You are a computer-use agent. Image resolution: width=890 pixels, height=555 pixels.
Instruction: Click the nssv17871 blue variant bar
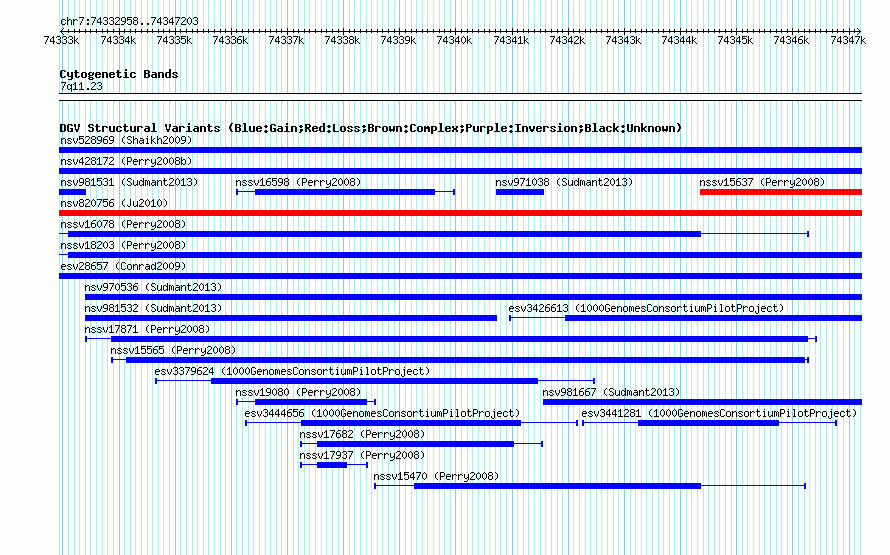[451, 339]
